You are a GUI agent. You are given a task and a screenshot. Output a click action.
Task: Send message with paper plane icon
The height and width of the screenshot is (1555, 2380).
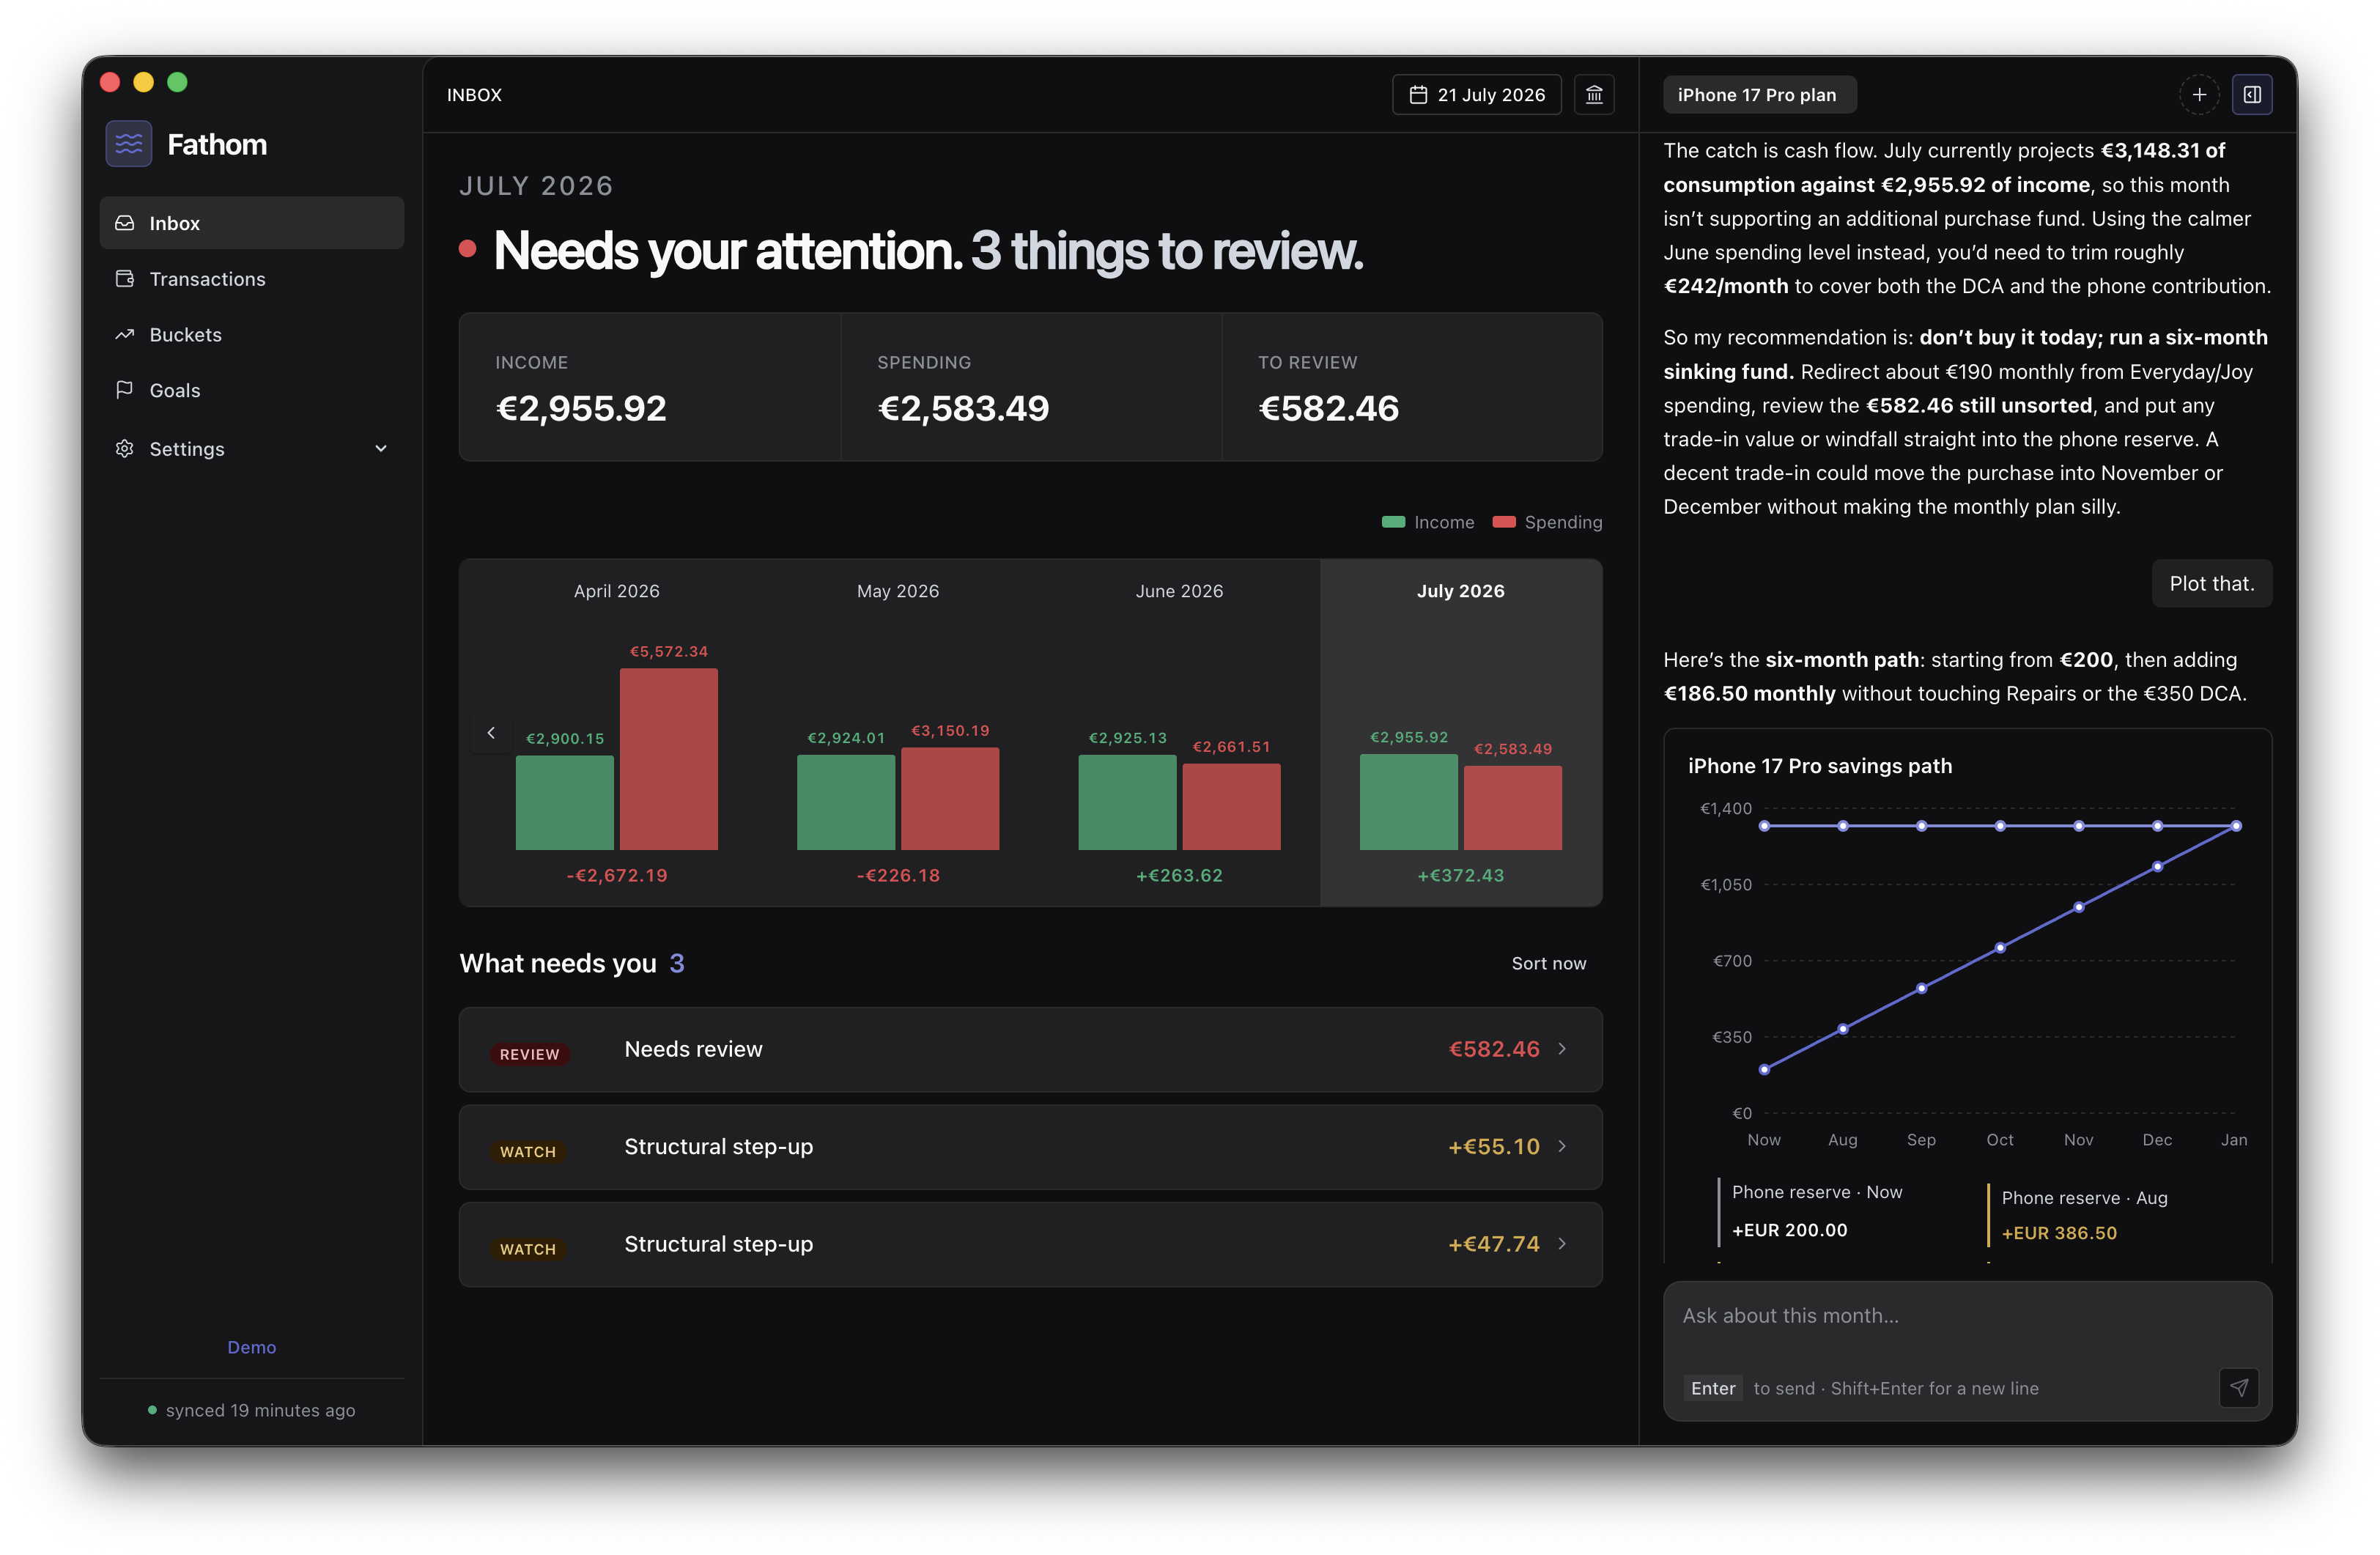click(2238, 1388)
